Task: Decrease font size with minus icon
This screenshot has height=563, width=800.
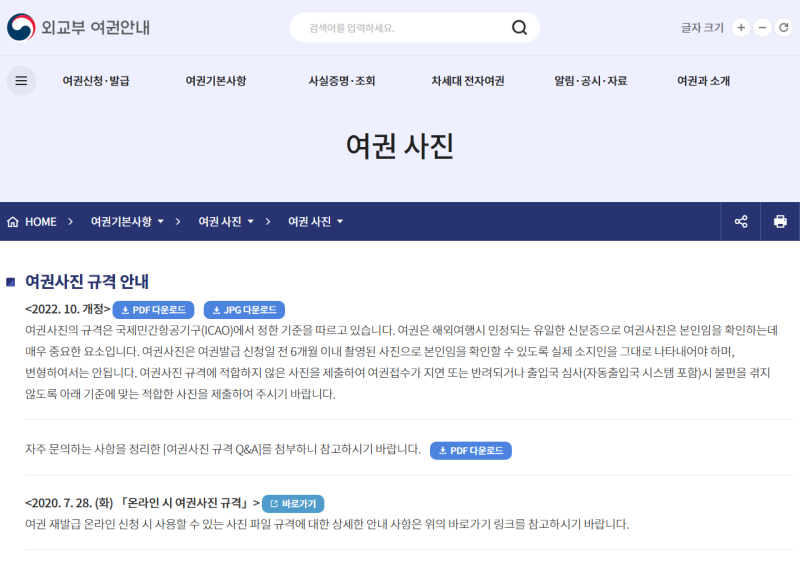Action: click(762, 28)
